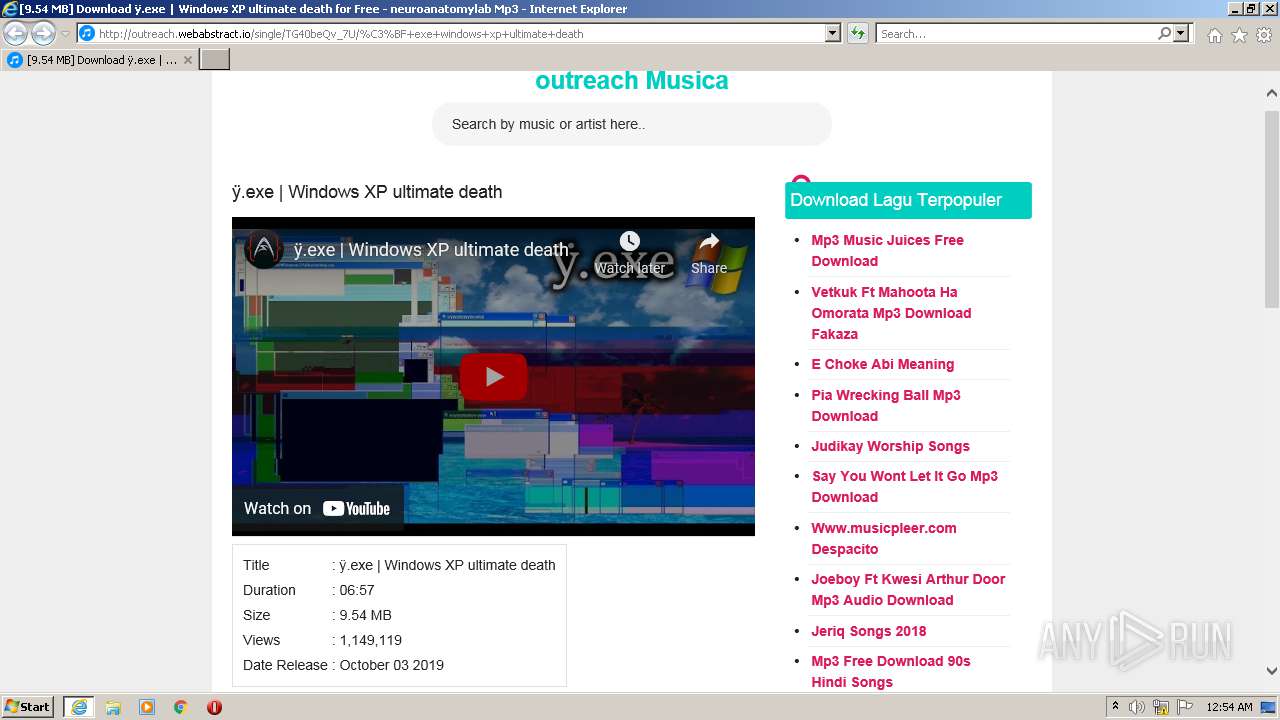Open the channel avatar on the video
The image size is (1280, 720).
click(x=264, y=250)
